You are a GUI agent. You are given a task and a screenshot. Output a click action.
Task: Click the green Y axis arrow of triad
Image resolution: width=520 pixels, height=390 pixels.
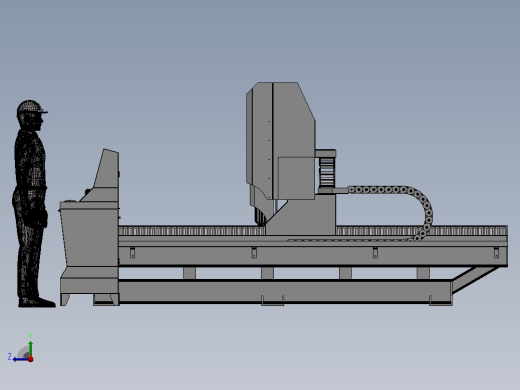[x=31, y=348]
